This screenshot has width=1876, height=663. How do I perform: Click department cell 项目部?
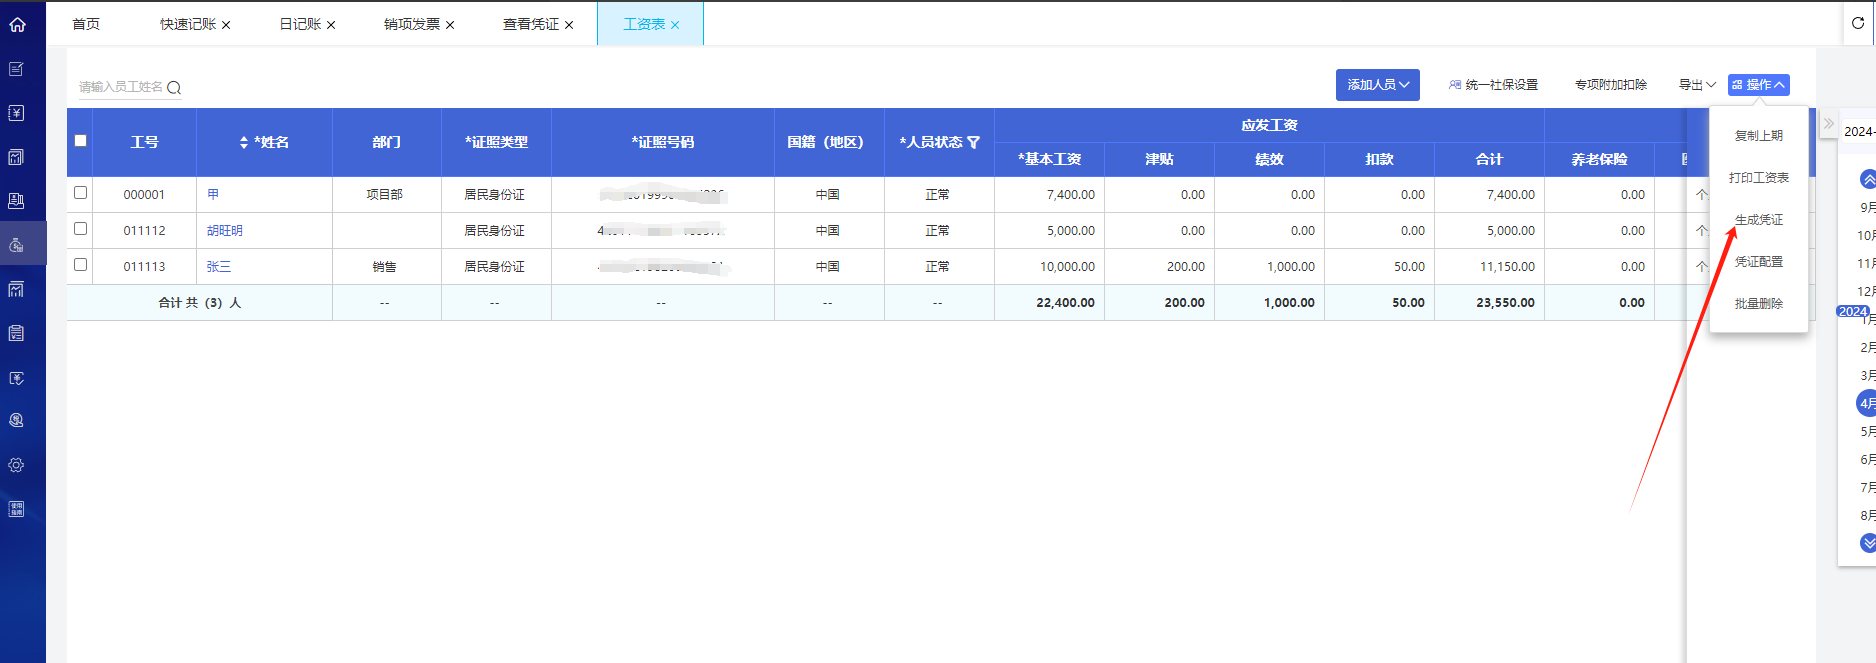point(385,195)
